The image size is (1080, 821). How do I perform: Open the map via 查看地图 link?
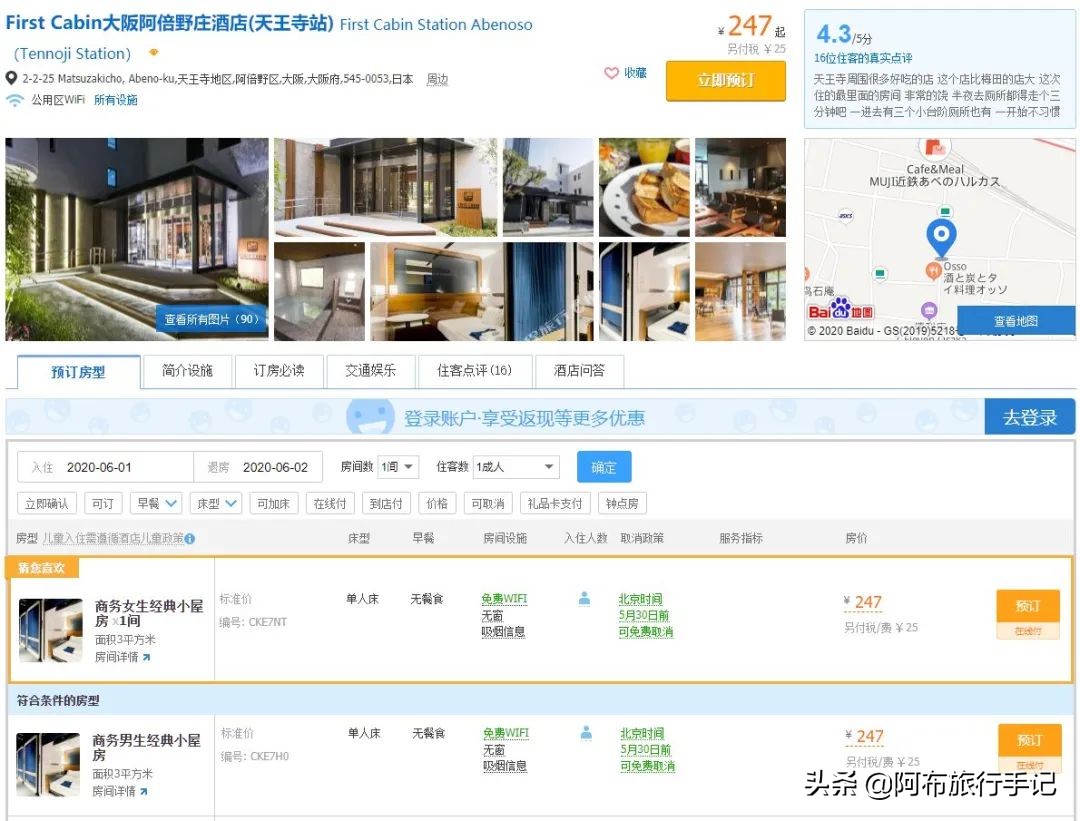tap(1019, 320)
